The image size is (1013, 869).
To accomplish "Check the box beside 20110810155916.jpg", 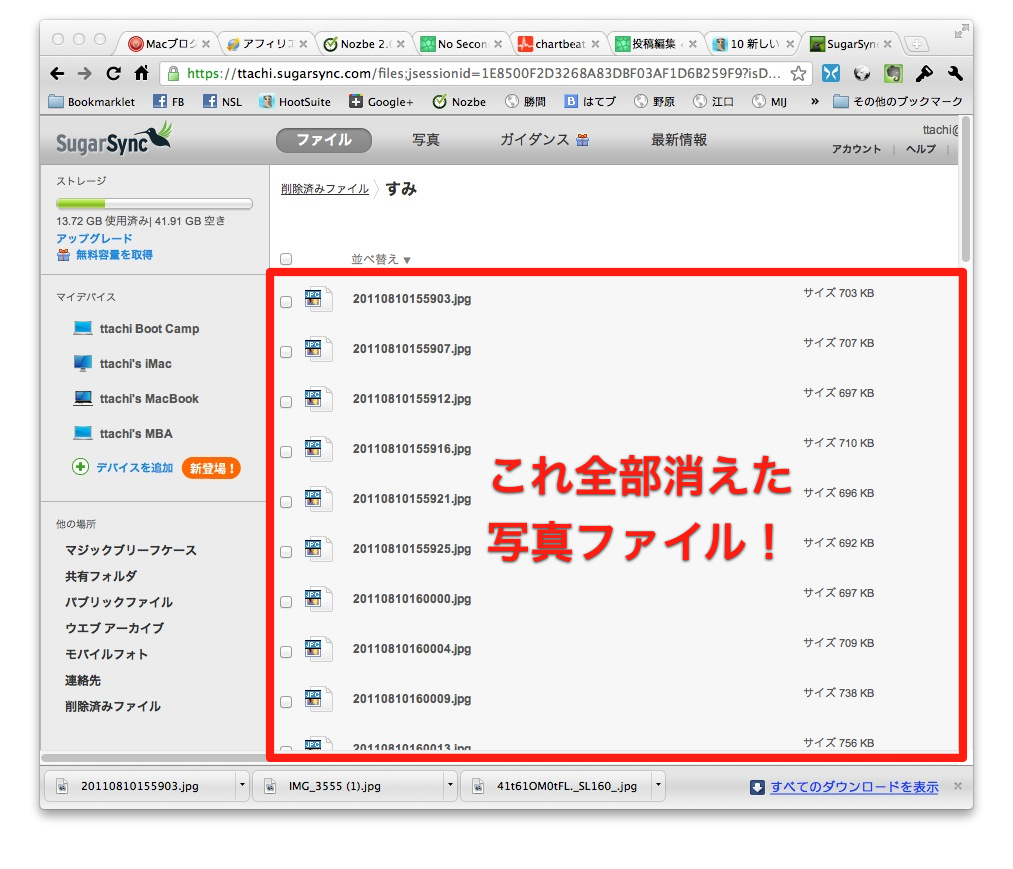I will point(287,451).
